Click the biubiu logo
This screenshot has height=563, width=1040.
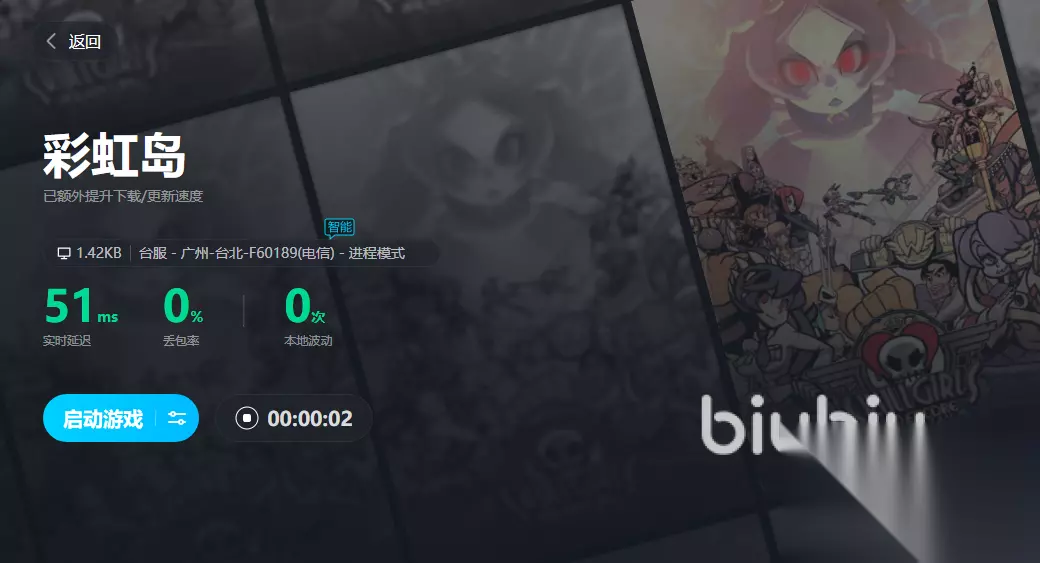point(812,424)
